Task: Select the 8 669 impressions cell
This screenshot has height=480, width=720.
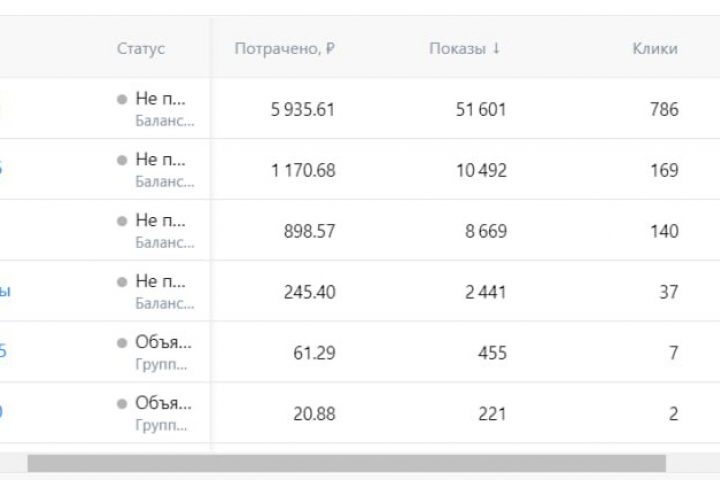Action: coord(481,232)
